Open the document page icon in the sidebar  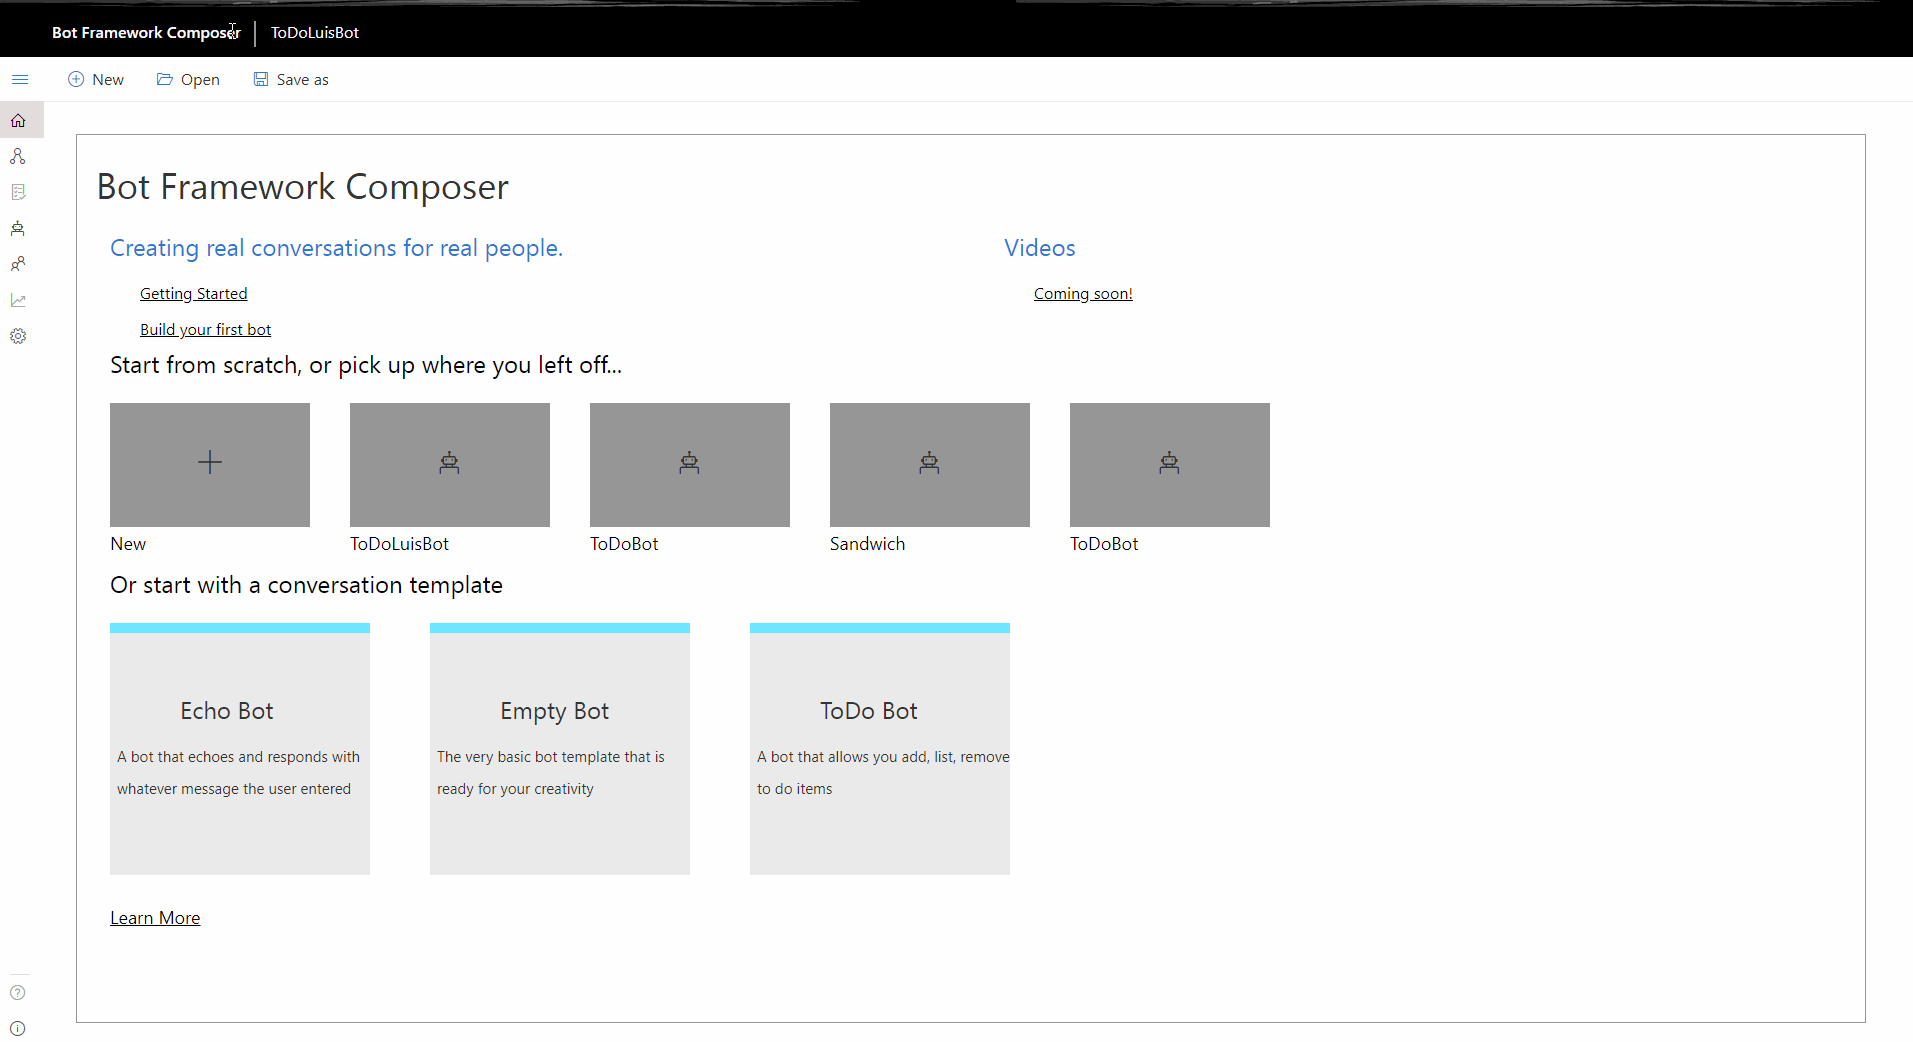[18, 192]
